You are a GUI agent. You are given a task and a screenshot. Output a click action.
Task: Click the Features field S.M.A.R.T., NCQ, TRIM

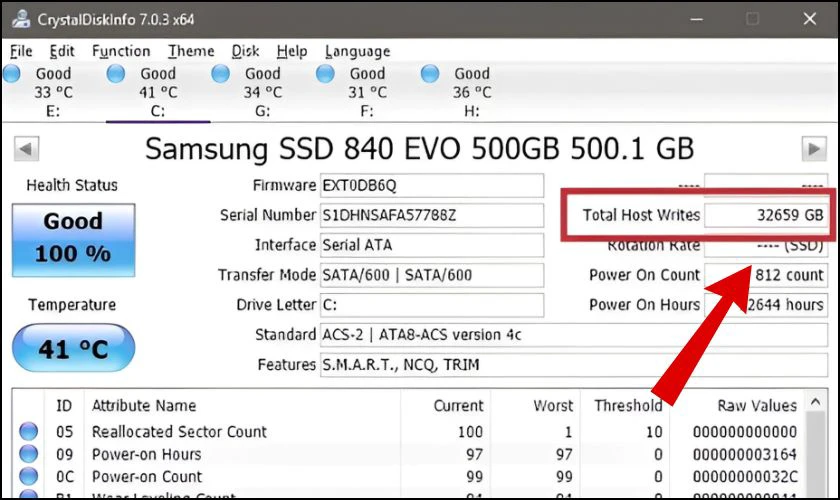(574, 365)
